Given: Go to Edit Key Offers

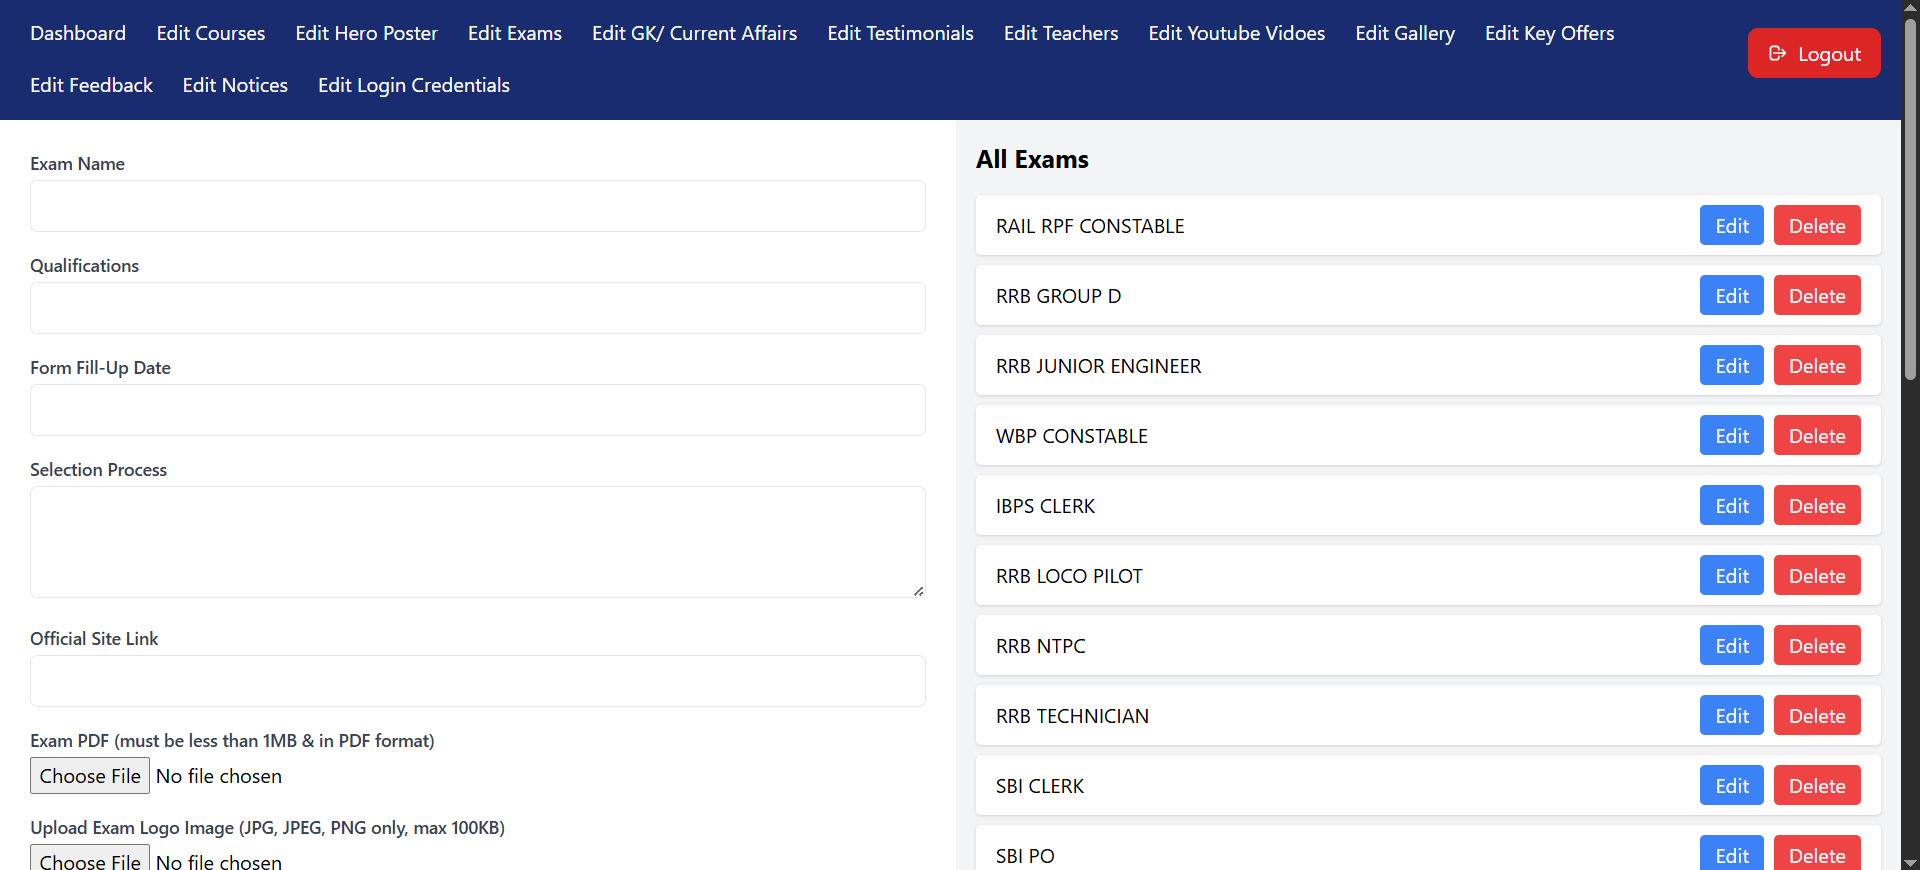Looking at the screenshot, I should pos(1550,33).
